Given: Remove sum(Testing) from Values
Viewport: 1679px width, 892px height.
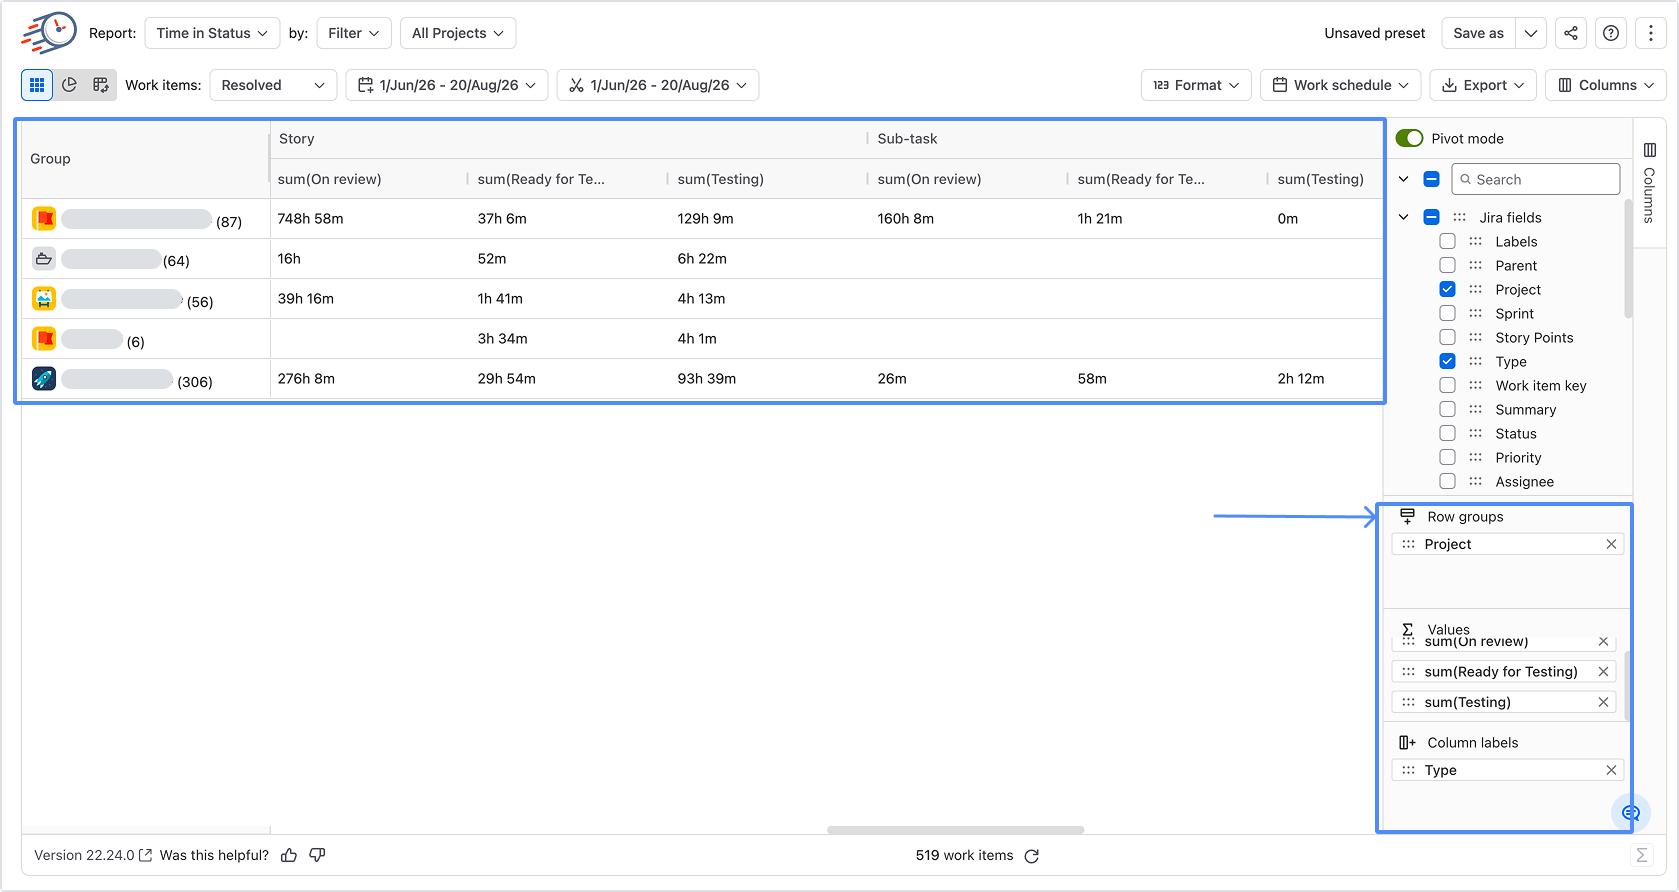Looking at the screenshot, I should click(1603, 702).
